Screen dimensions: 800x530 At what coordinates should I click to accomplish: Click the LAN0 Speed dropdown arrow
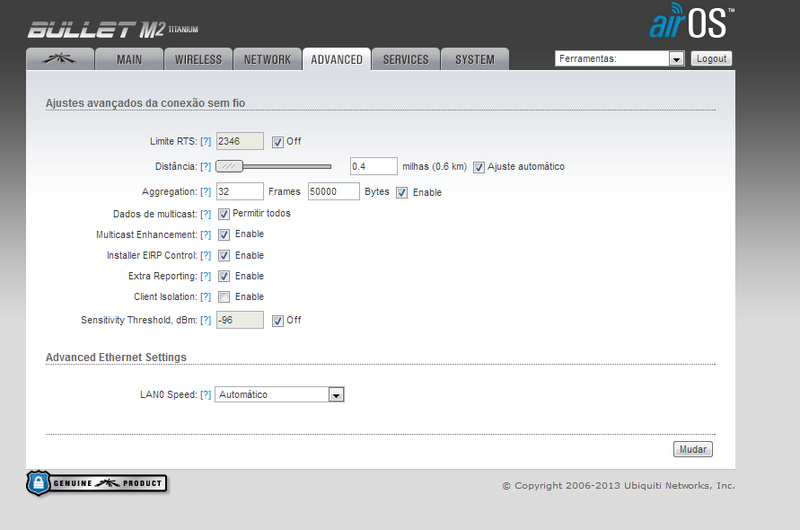pyautogui.click(x=336, y=395)
